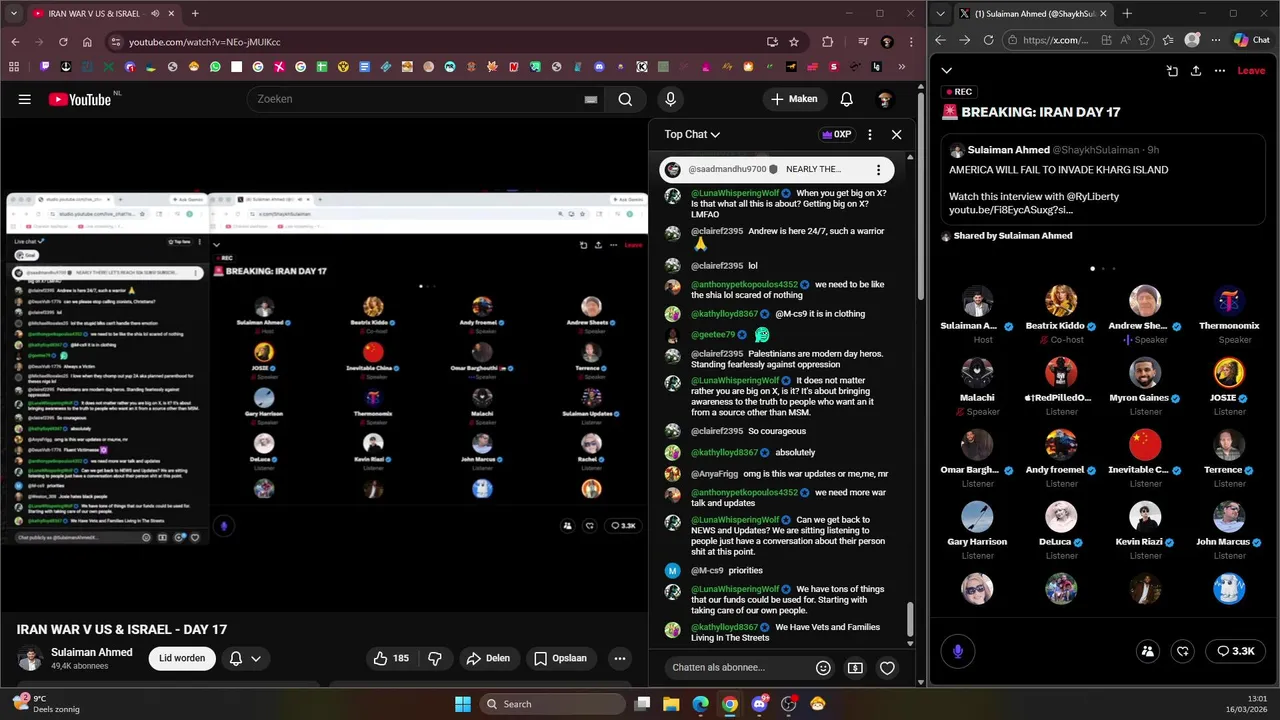Open Edge tab search dropdown arrow
Screen dimensions: 1280x720
click(941, 14)
